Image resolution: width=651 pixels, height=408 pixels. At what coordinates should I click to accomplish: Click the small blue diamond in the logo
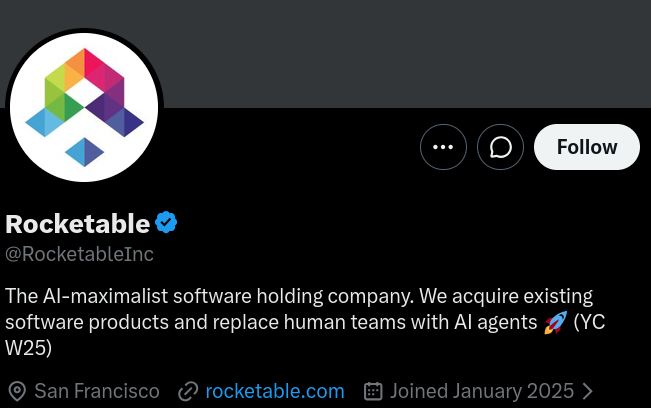(84, 152)
